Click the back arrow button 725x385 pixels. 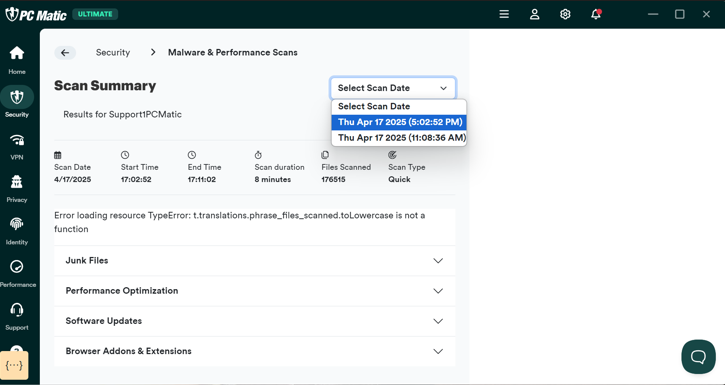pos(65,53)
